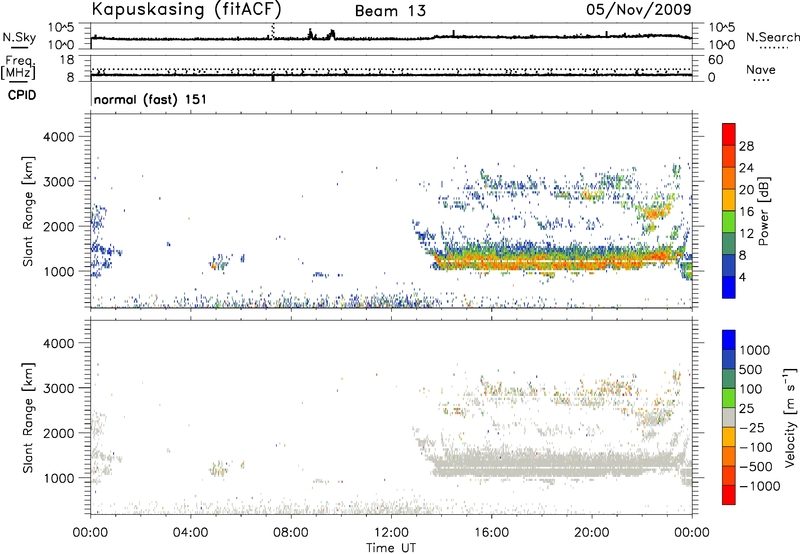Click the -500 label on velocity colorbar
This screenshot has height=554, width=800.
[756, 467]
